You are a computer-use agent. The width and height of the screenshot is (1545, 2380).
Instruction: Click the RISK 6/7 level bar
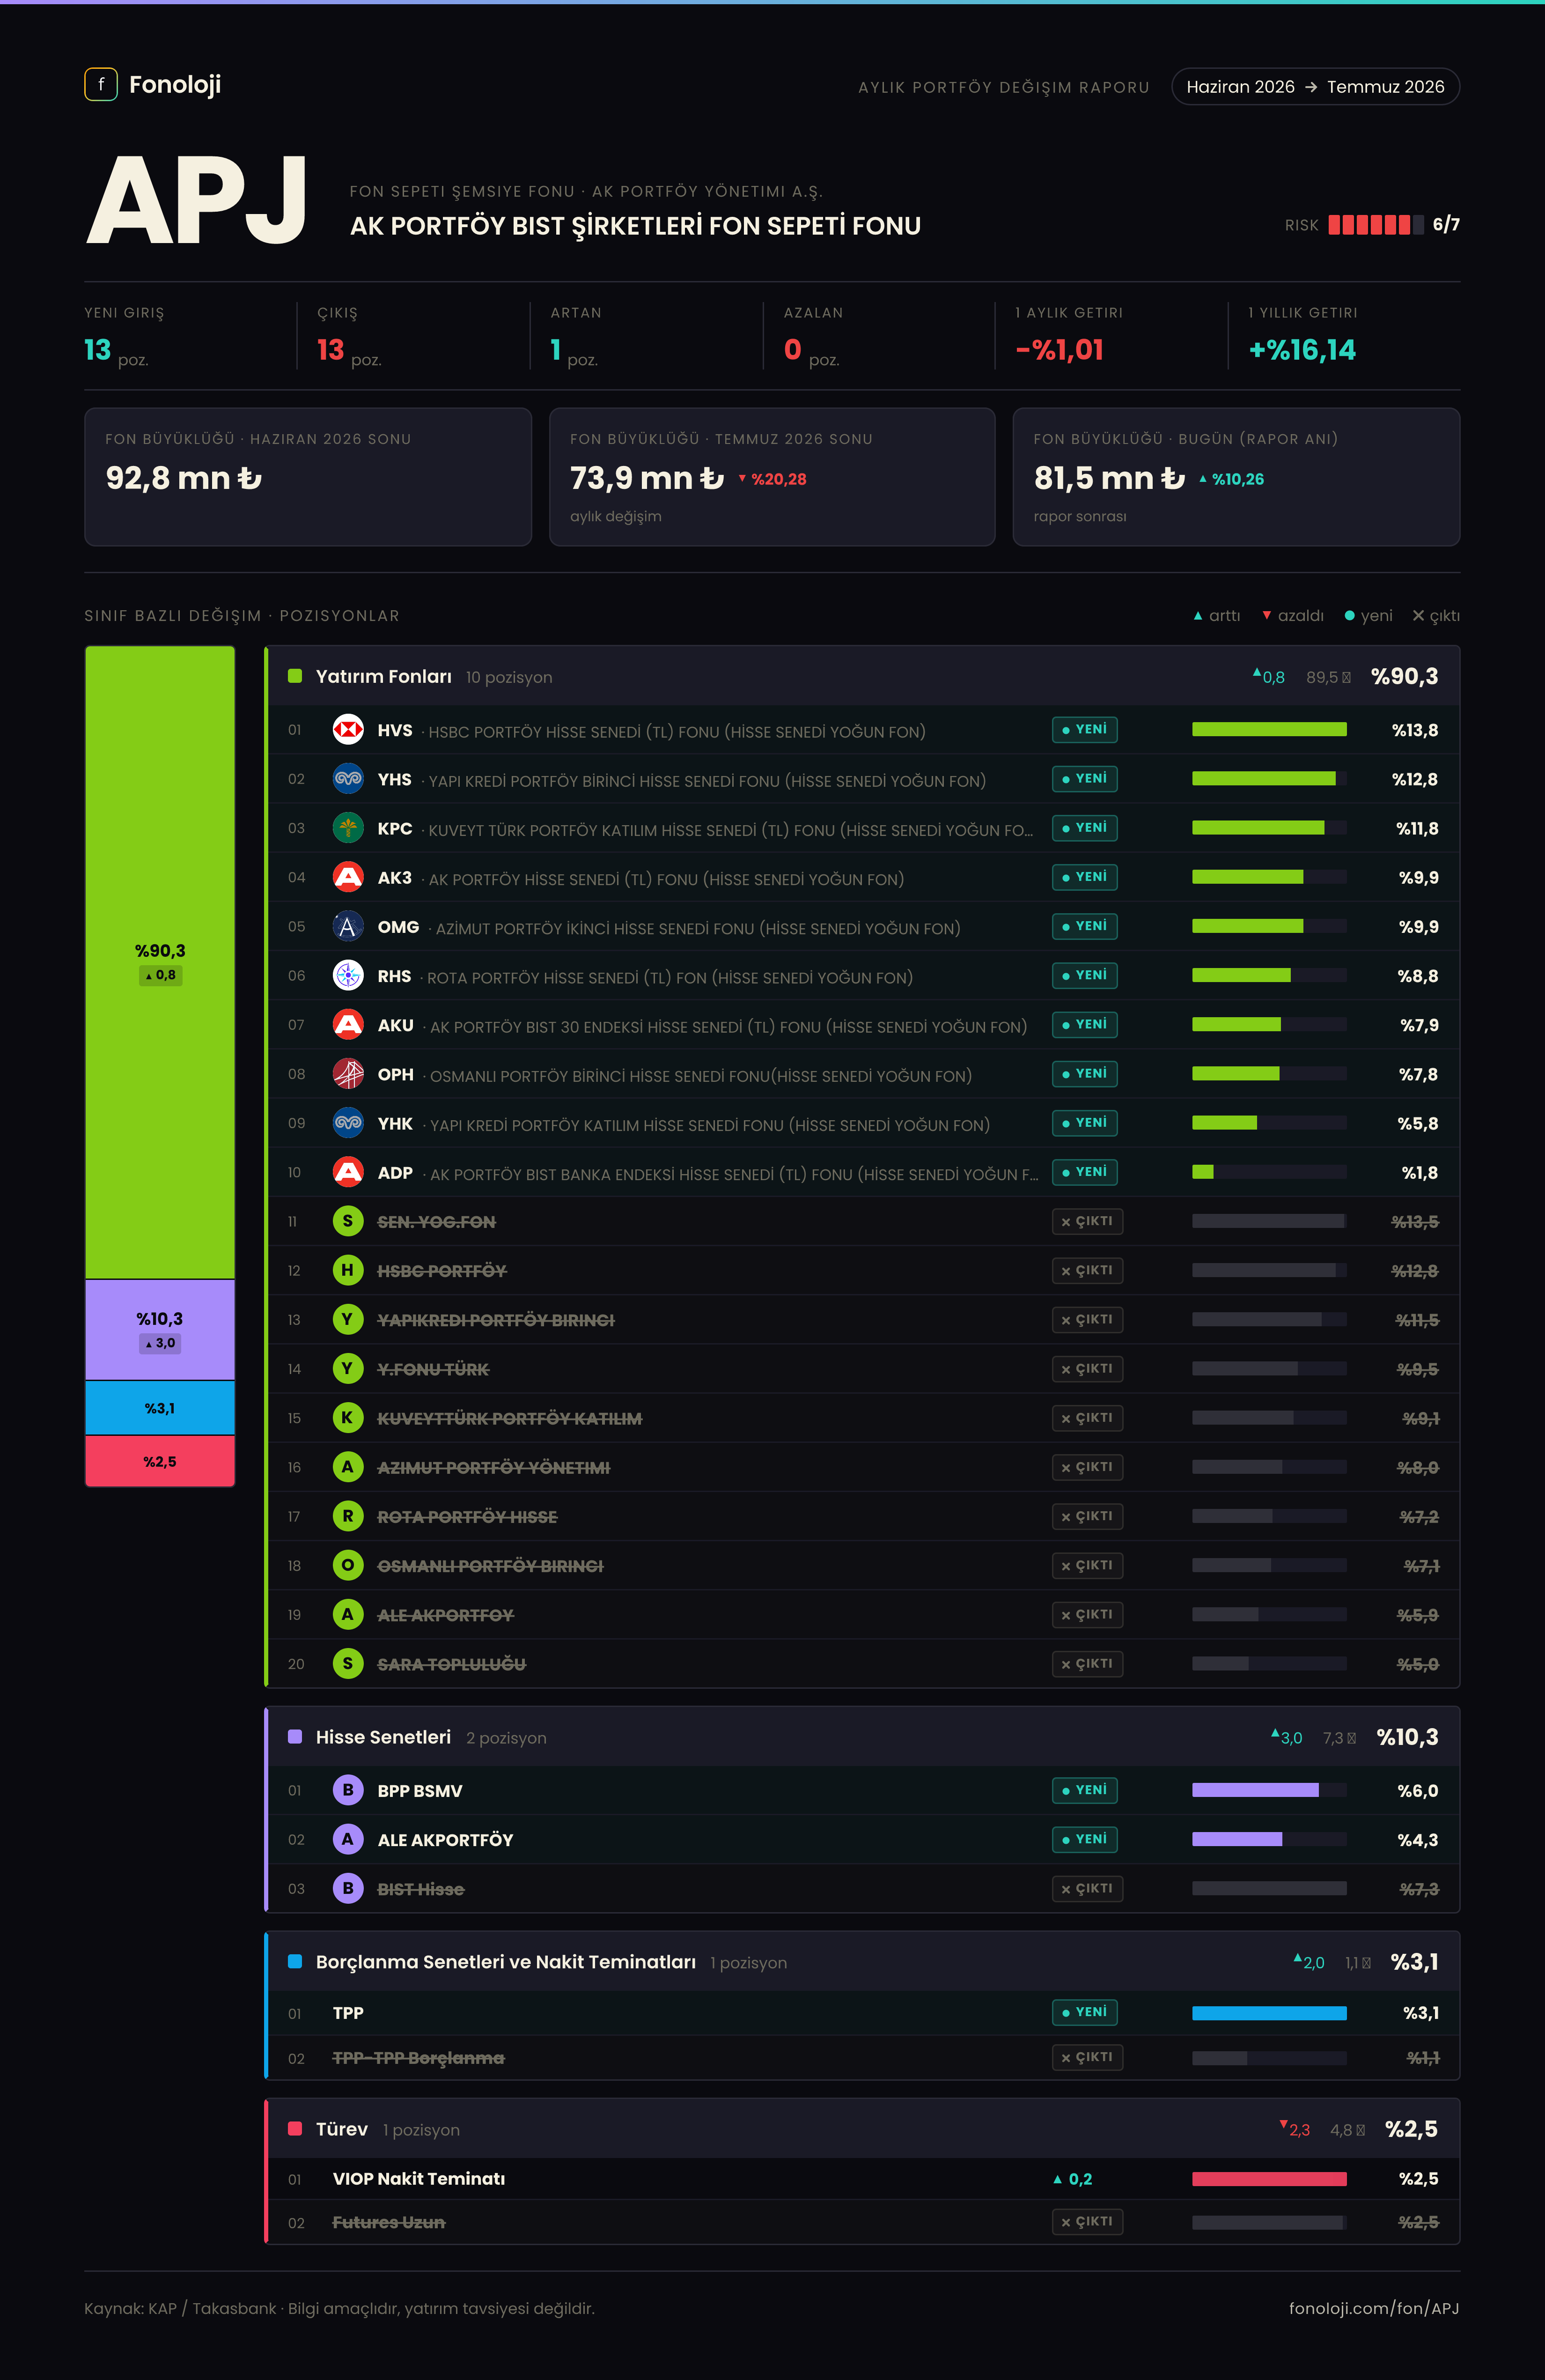tap(1376, 224)
